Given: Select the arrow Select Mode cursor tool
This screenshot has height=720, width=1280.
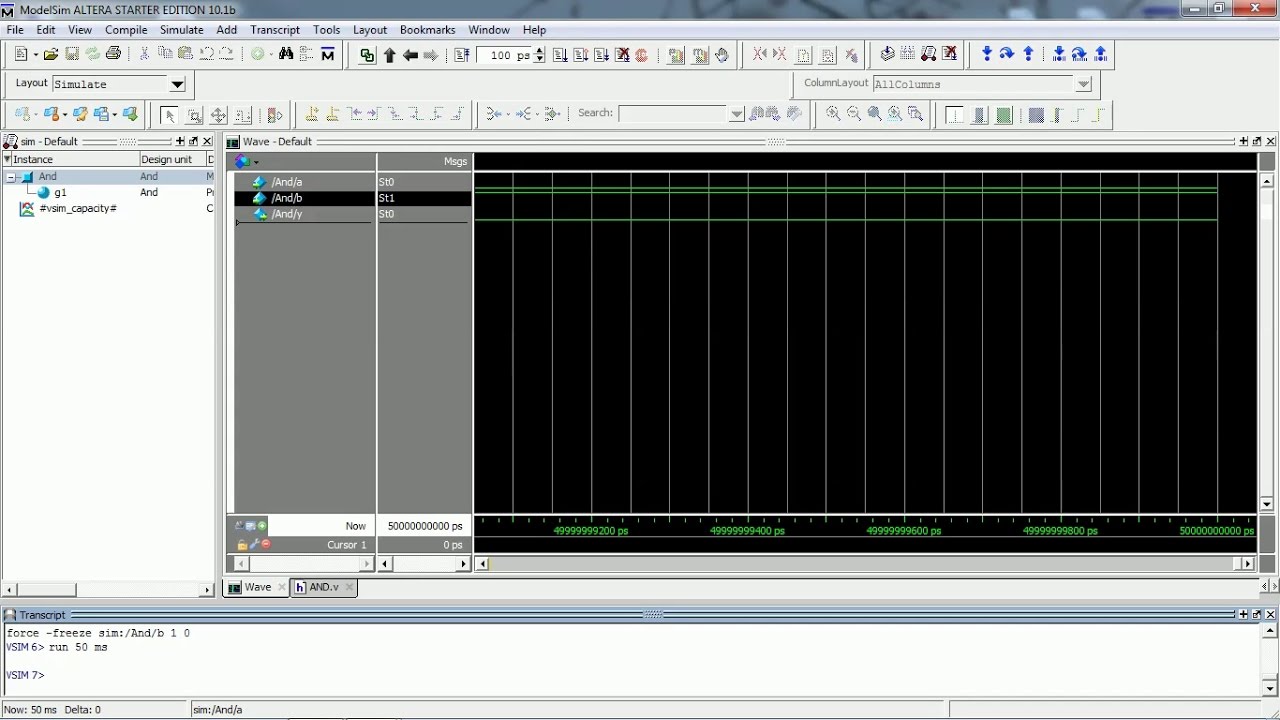Looking at the screenshot, I should tap(169, 115).
